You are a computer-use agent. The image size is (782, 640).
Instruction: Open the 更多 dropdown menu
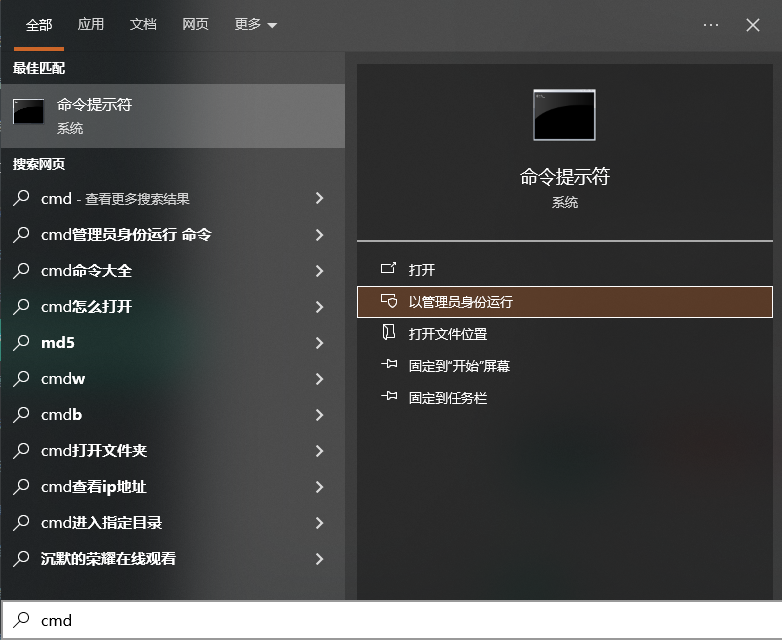click(255, 24)
